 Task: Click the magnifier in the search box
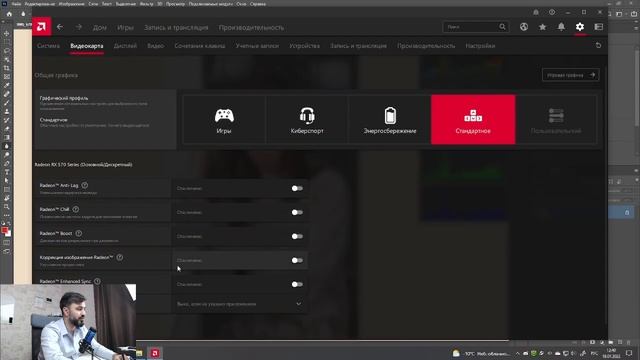[502, 27]
